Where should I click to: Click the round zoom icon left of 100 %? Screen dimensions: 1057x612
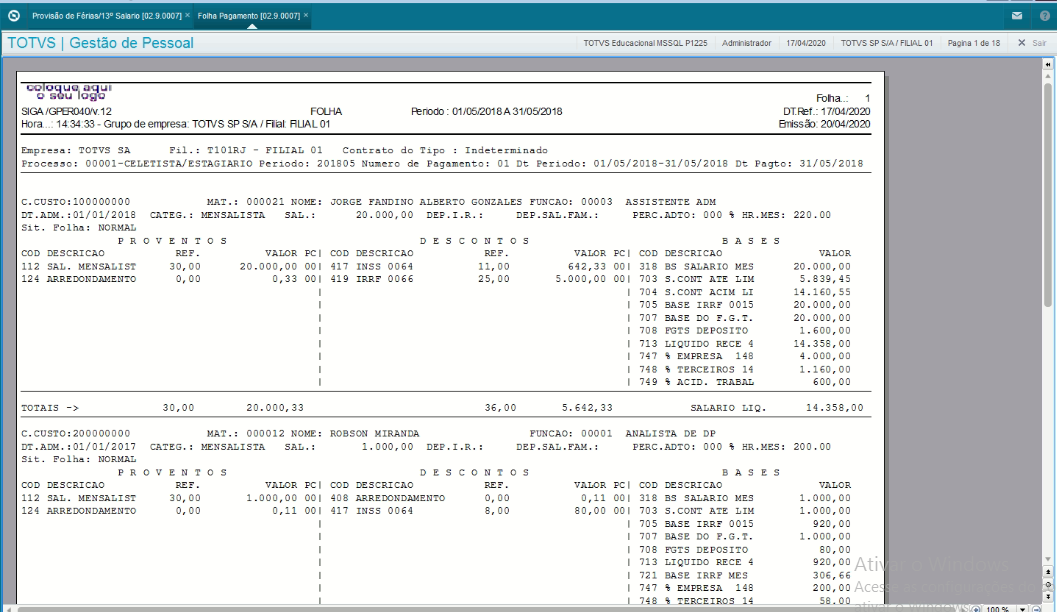coord(976,609)
